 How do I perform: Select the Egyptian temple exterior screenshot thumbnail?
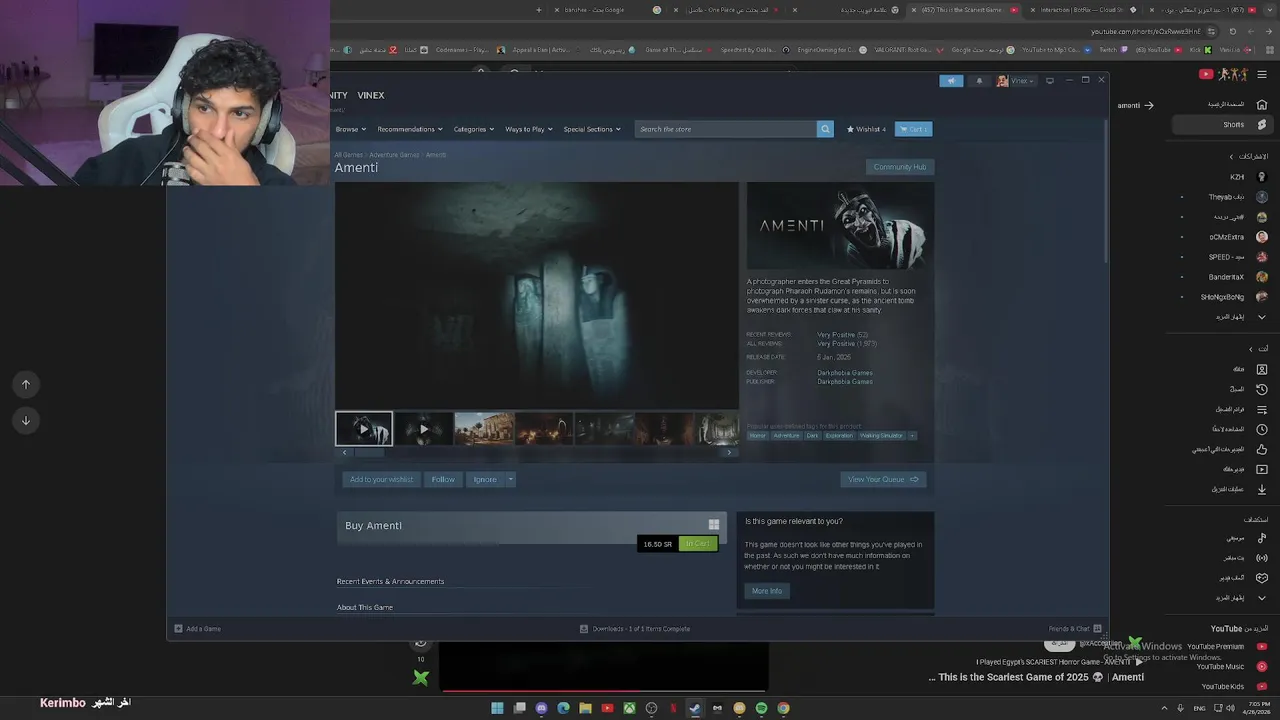point(484,429)
